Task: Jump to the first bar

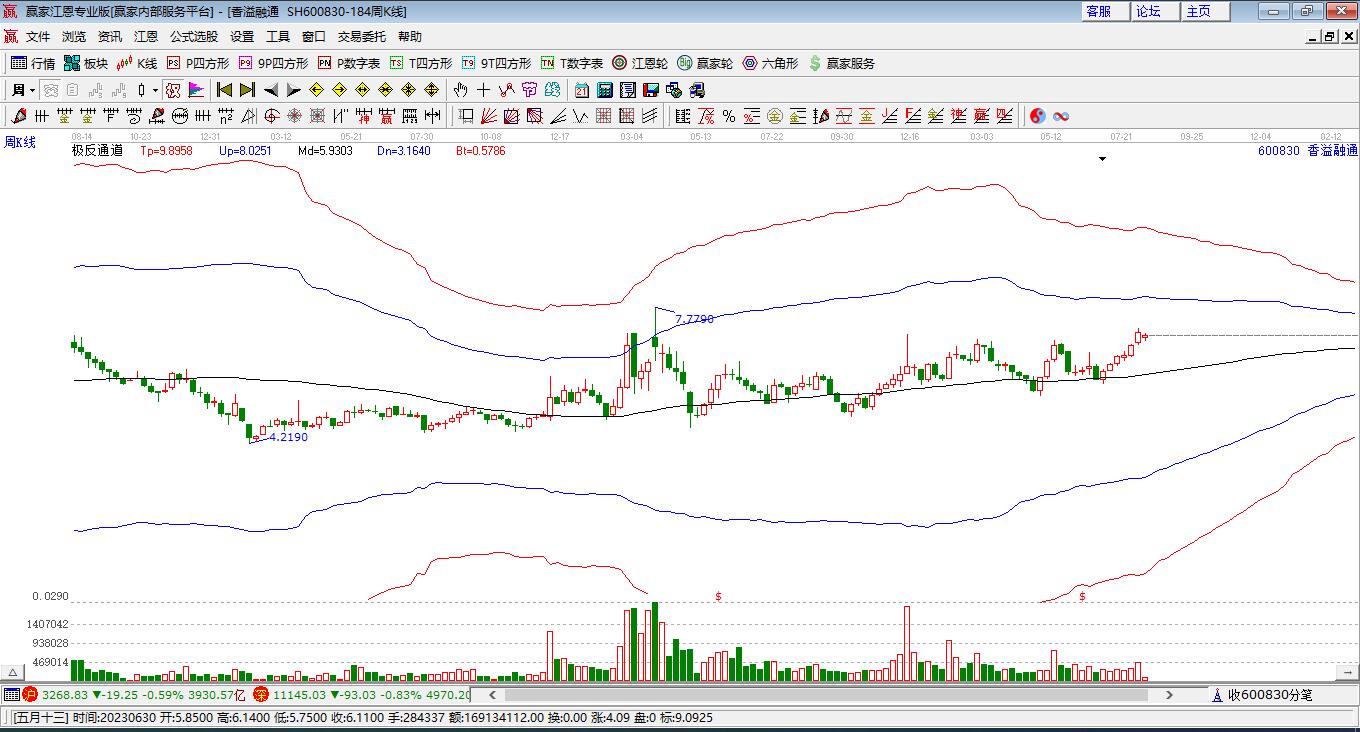Action: pos(225,90)
